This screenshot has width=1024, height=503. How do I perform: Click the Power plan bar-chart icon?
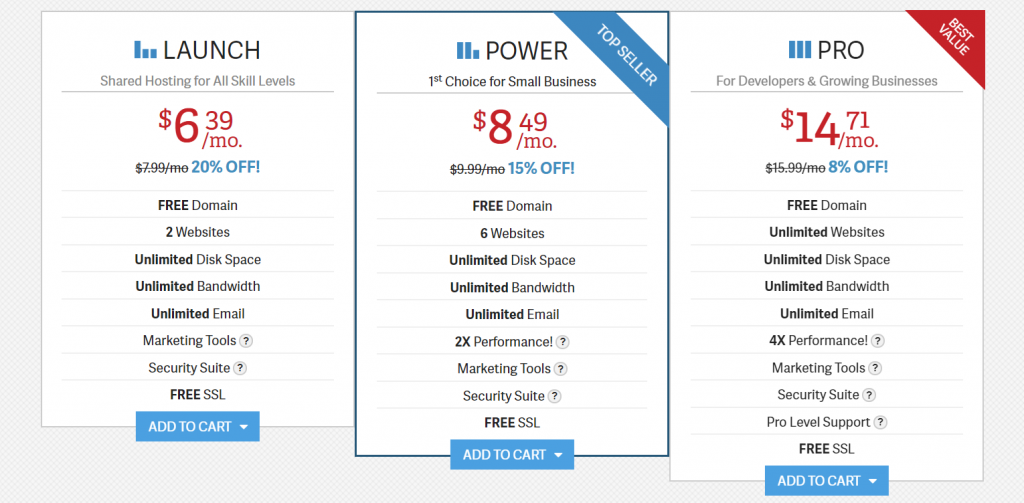468,50
